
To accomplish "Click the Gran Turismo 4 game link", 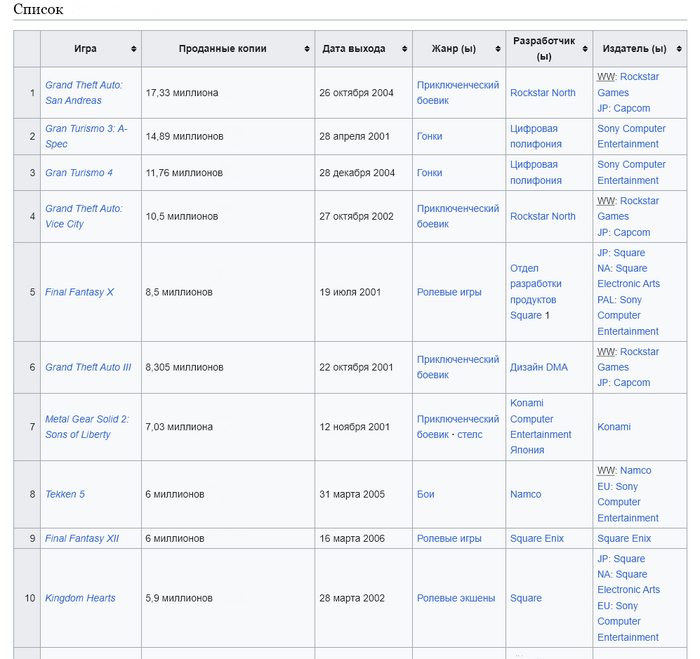I will point(79,173).
